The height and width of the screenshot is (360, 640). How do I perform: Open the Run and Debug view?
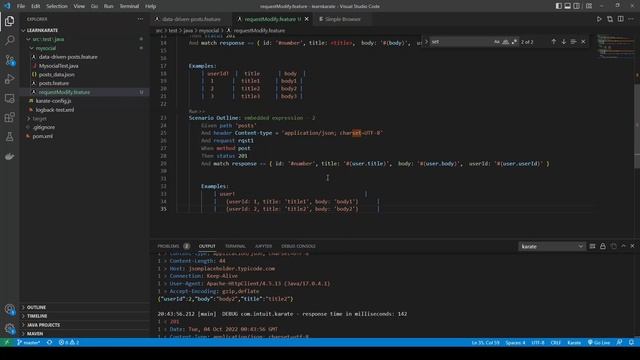(9, 79)
